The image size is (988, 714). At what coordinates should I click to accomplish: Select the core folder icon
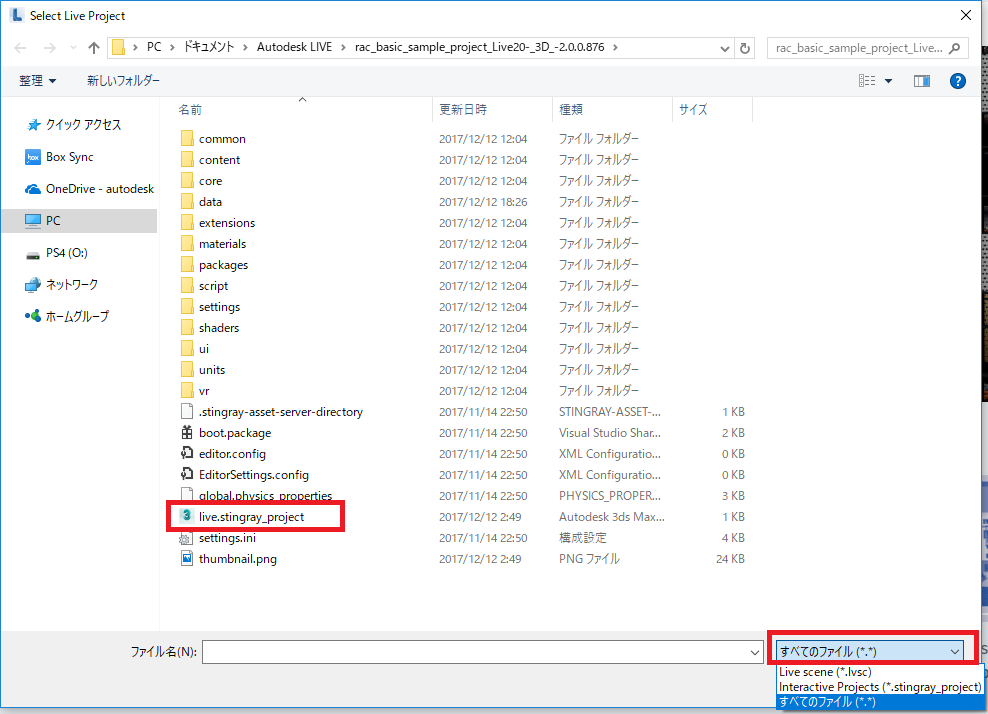187,181
